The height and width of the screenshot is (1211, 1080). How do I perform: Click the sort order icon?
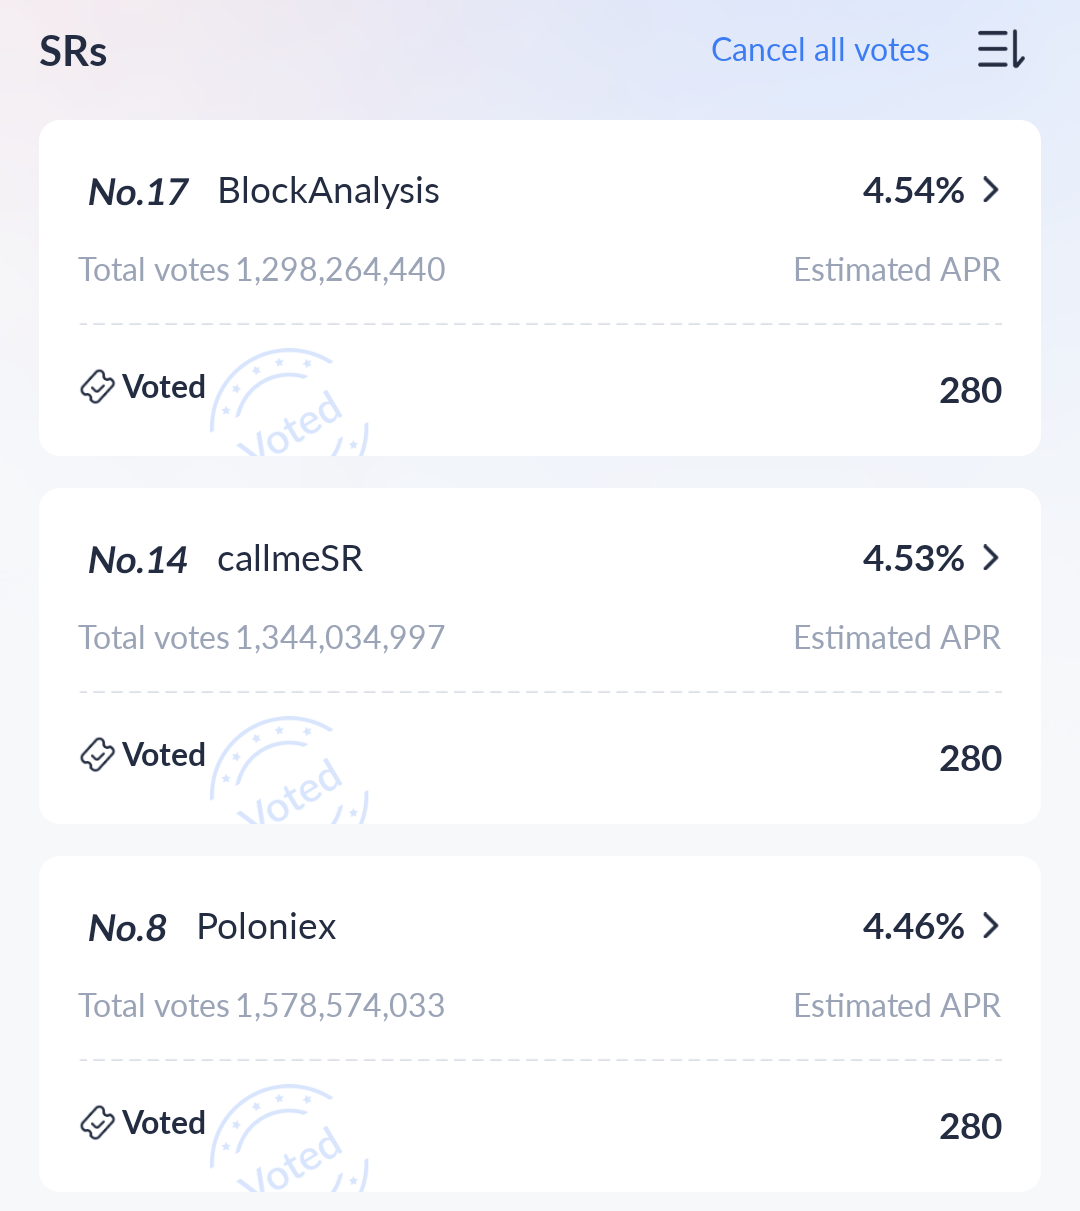1001,49
